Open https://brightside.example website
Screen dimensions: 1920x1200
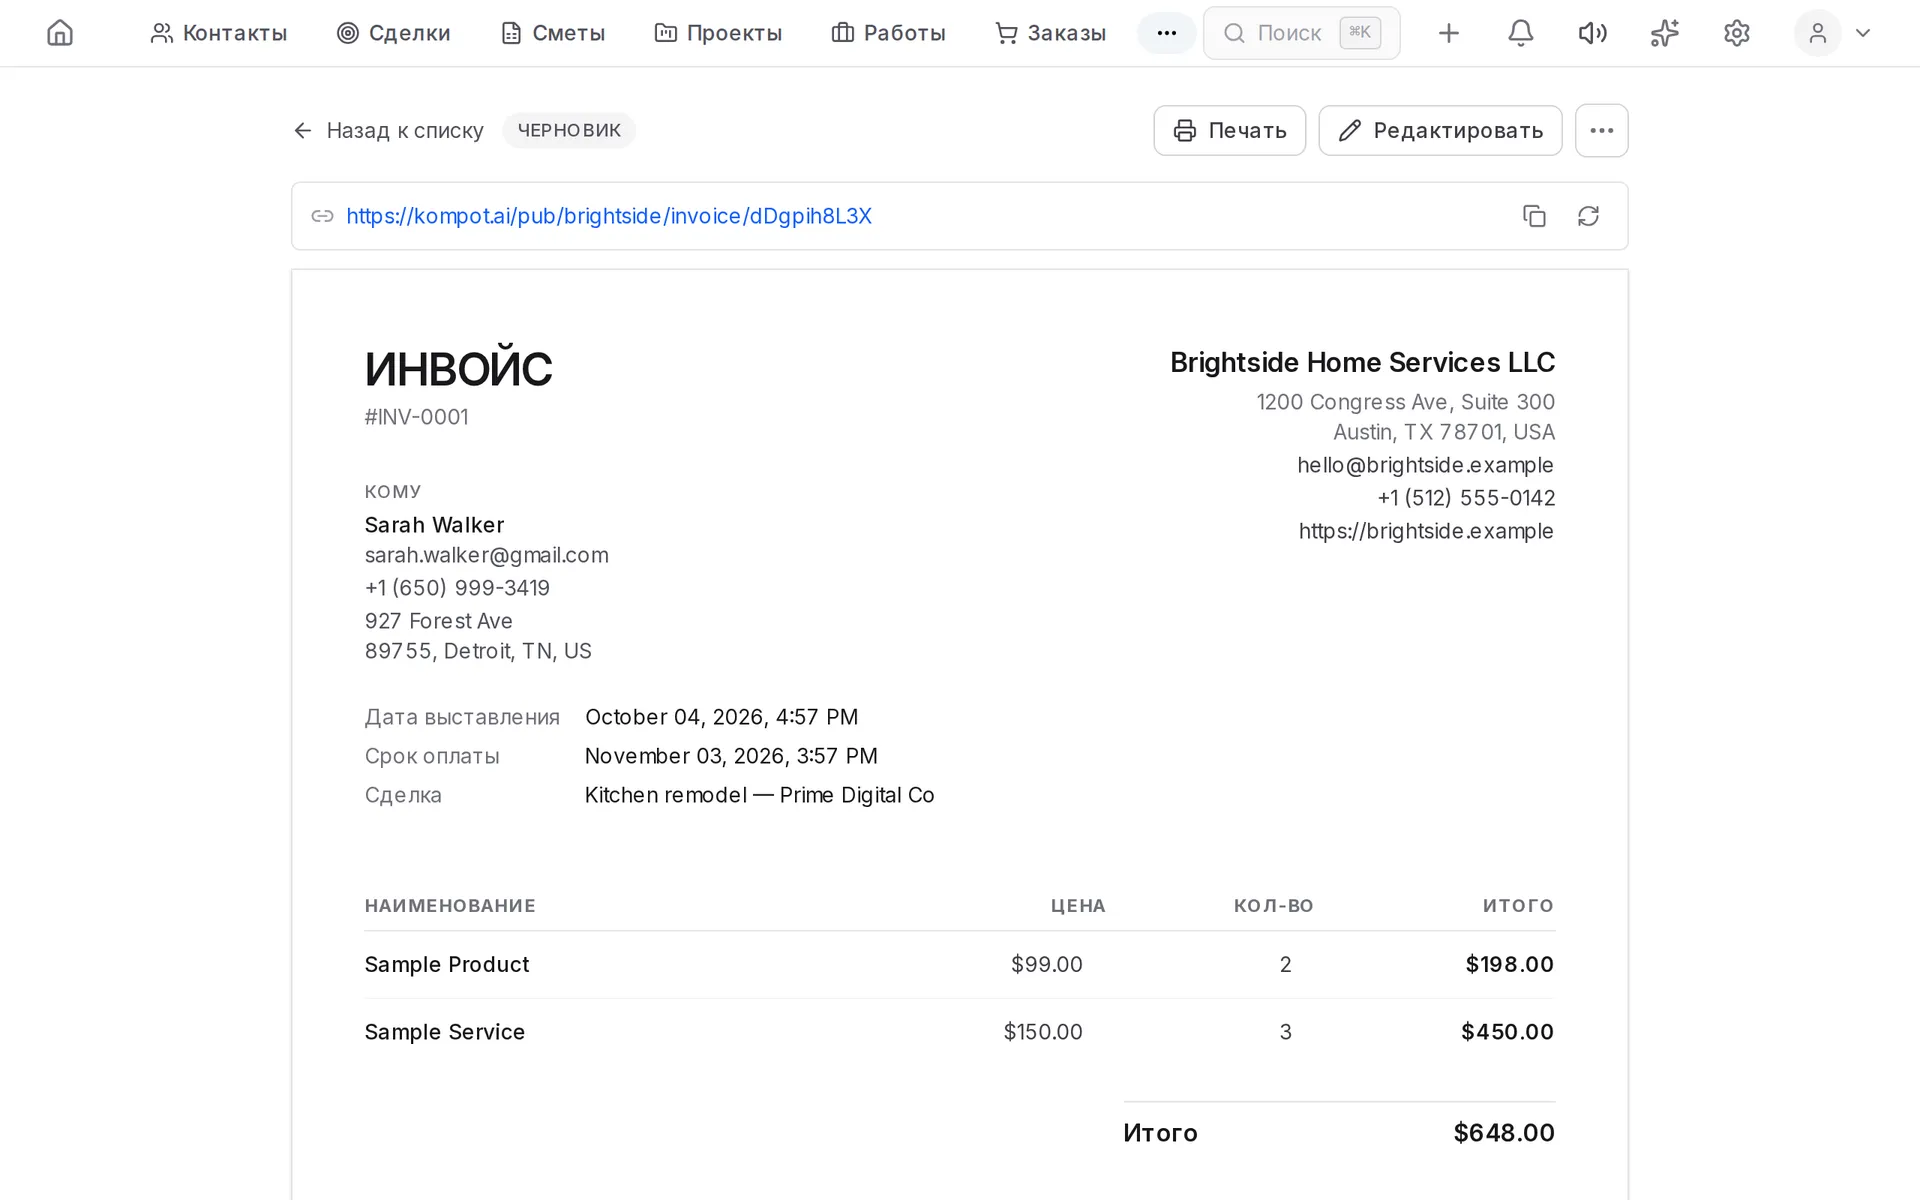(x=1426, y=531)
